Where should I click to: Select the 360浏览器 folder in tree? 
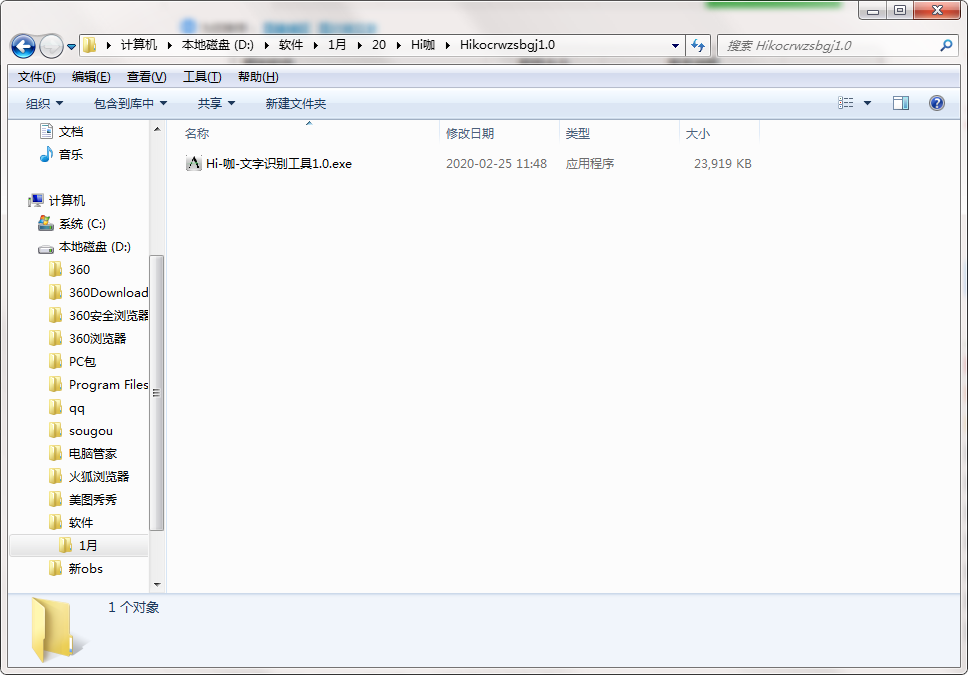pos(98,338)
